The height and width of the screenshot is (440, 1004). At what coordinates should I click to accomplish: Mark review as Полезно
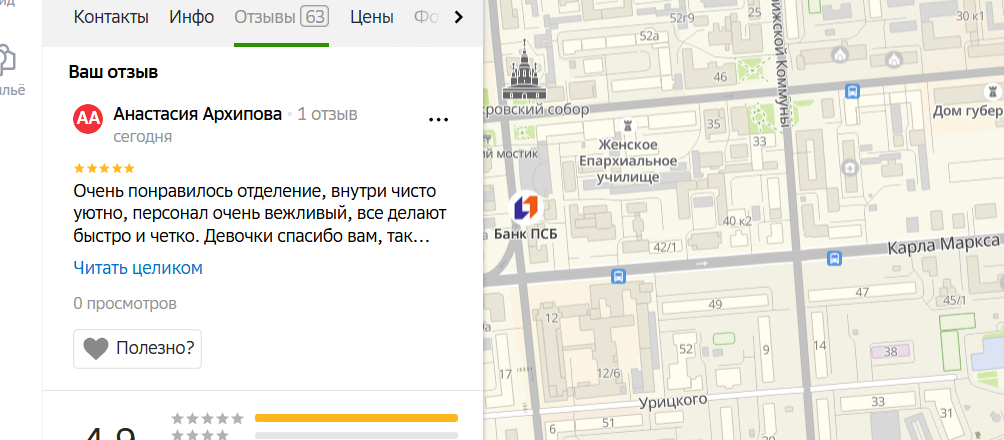point(138,349)
